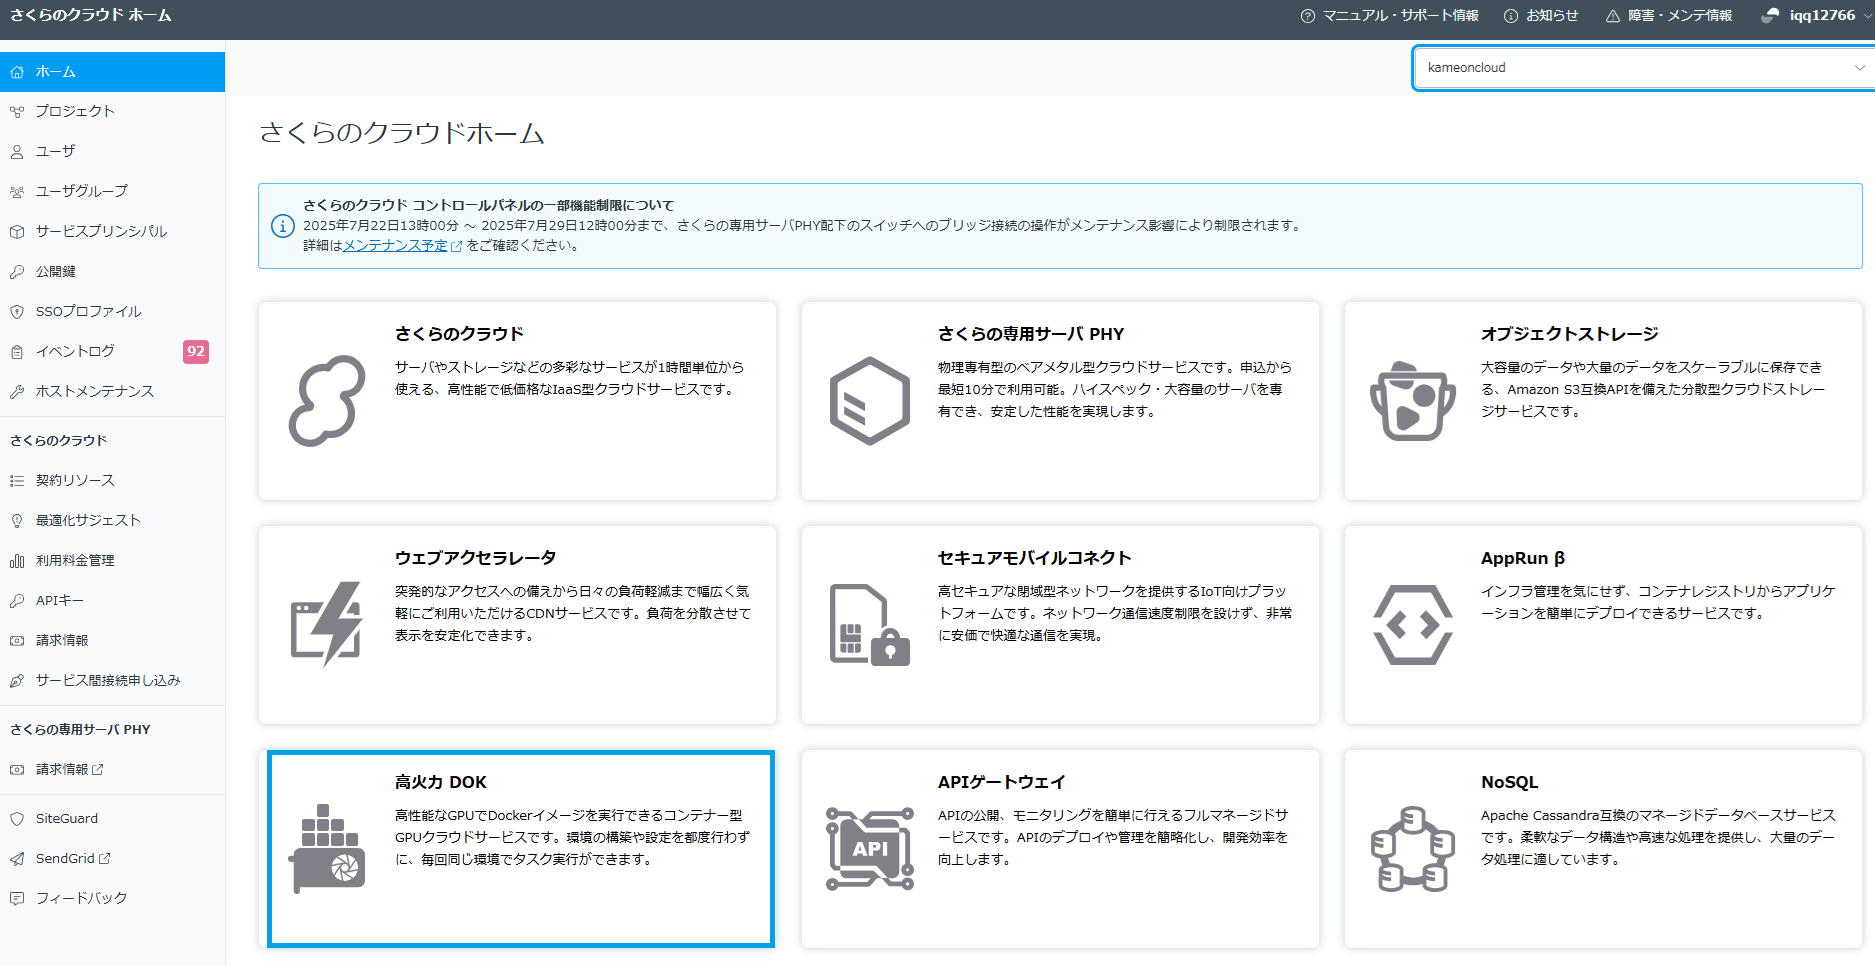Click the Project icon in the sidebar
The image size is (1875, 966).
pyautogui.click(x=17, y=112)
